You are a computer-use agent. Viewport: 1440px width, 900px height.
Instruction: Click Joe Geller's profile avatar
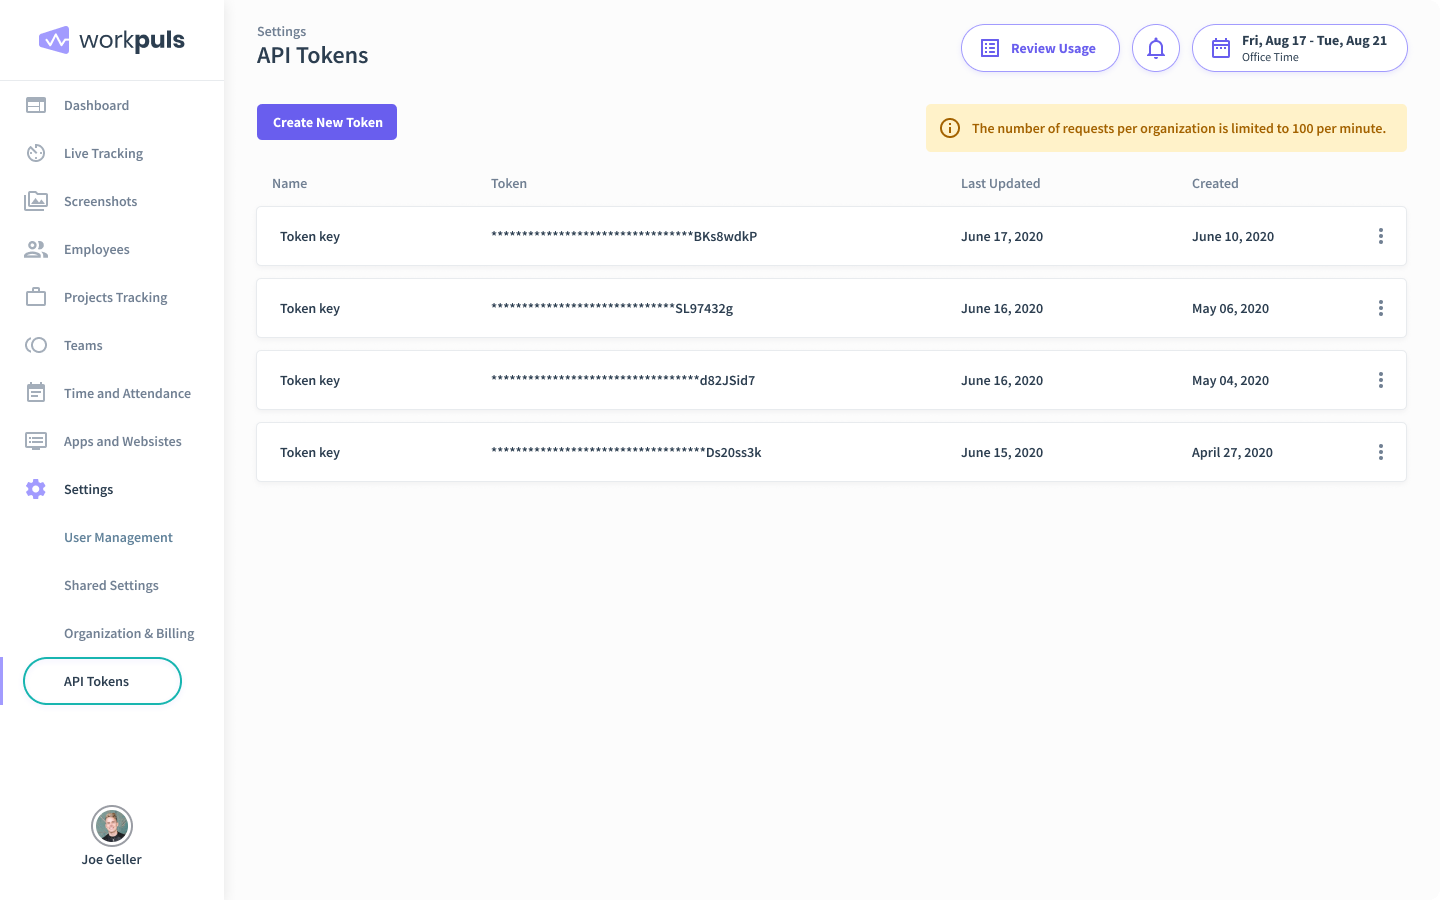click(x=111, y=826)
